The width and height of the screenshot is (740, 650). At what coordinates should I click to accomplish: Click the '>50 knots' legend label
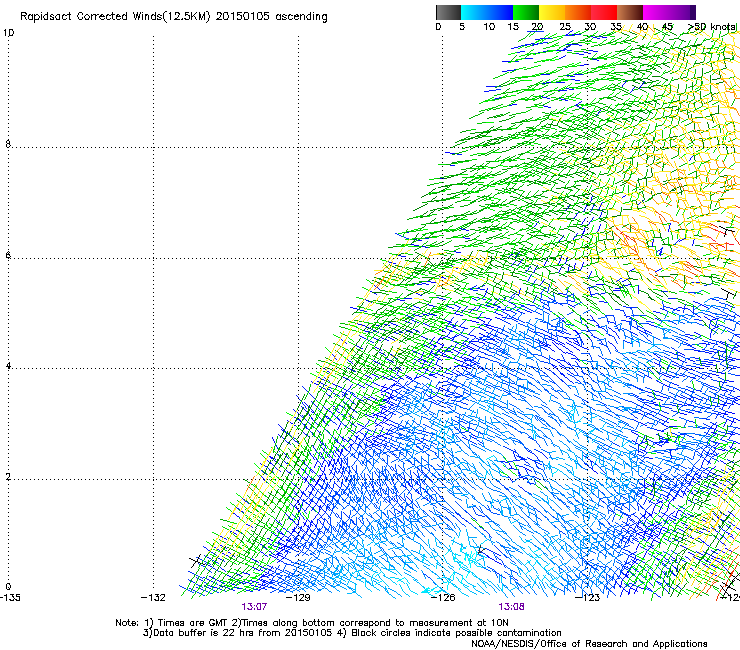(x=712, y=27)
